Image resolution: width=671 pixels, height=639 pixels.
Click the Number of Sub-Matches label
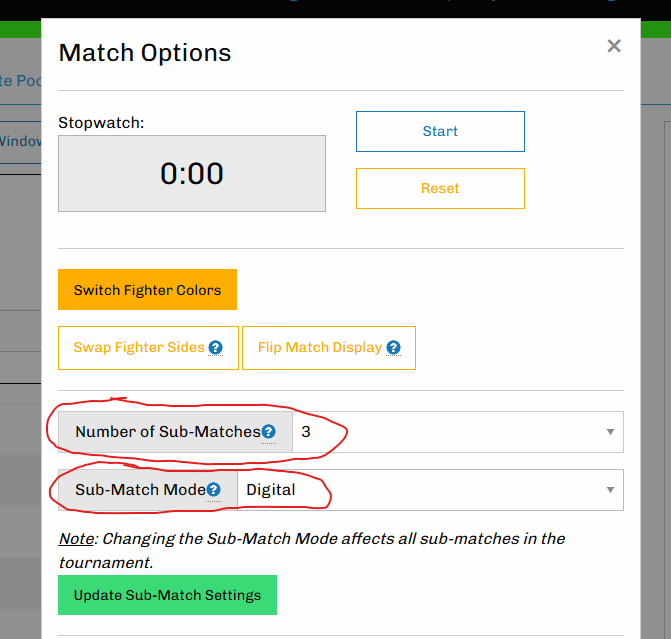click(x=167, y=432)
